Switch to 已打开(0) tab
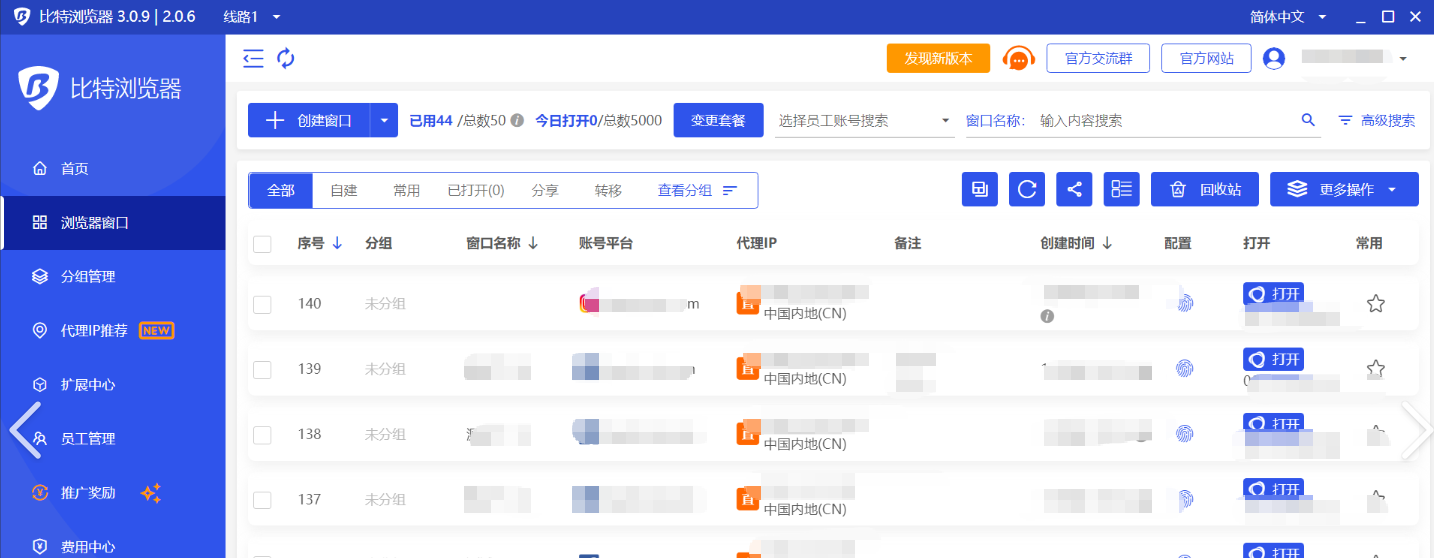 [x=476, y=190]
